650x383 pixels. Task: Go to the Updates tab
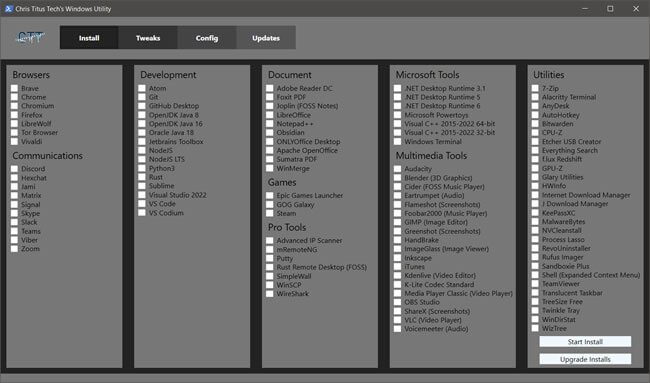tap(266, 38)
